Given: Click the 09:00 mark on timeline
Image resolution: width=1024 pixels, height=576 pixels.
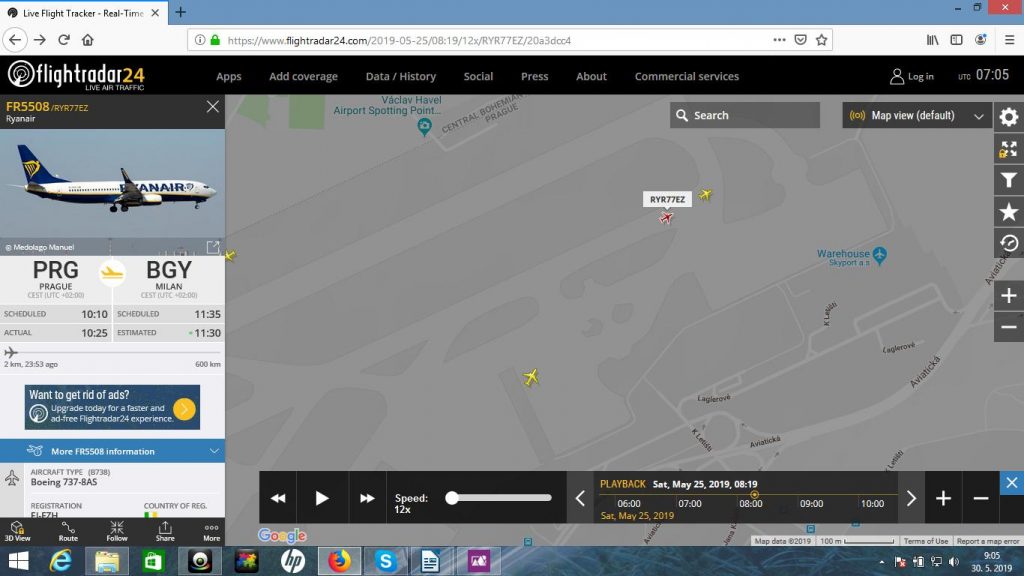Looking at the screenshot, I should click(x=811, y=504).
